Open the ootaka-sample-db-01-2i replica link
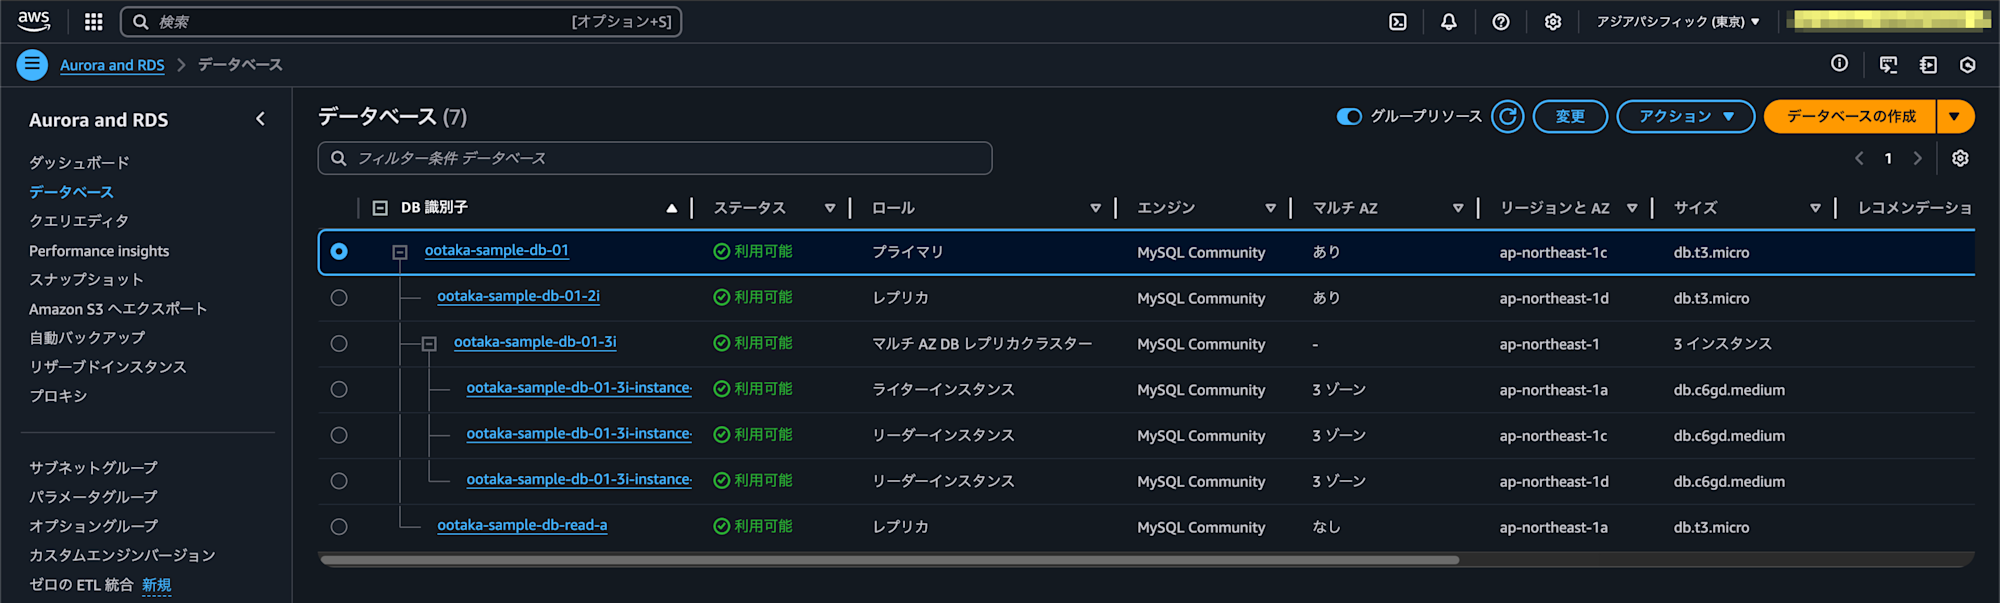 [x=519, y=296]
